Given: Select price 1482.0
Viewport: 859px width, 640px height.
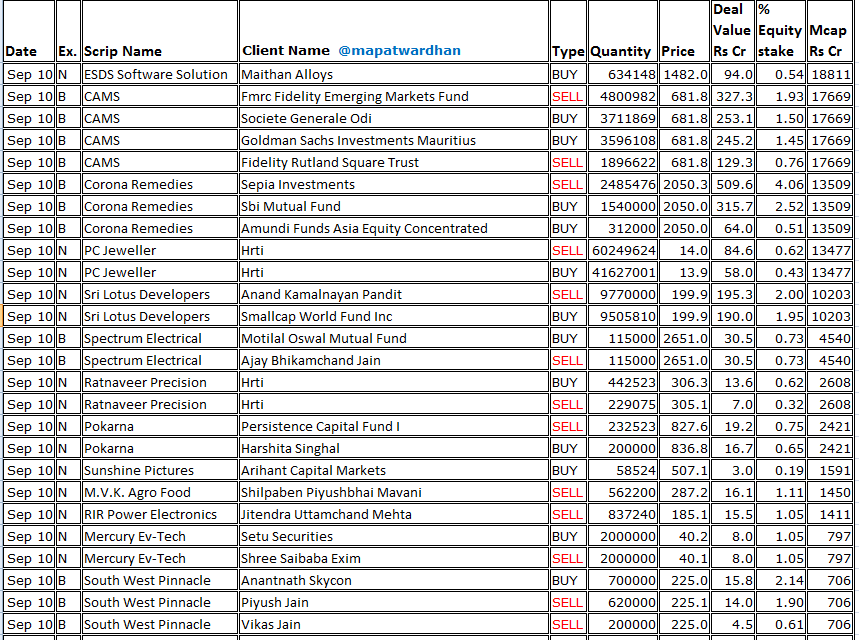Looking at the screenshot, I should click(684, 74).
